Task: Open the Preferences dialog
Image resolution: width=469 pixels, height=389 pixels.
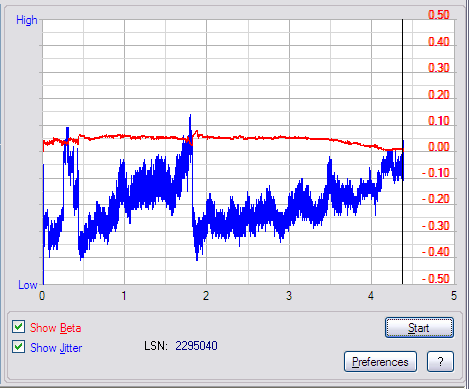Action: [x=380, y=362]
